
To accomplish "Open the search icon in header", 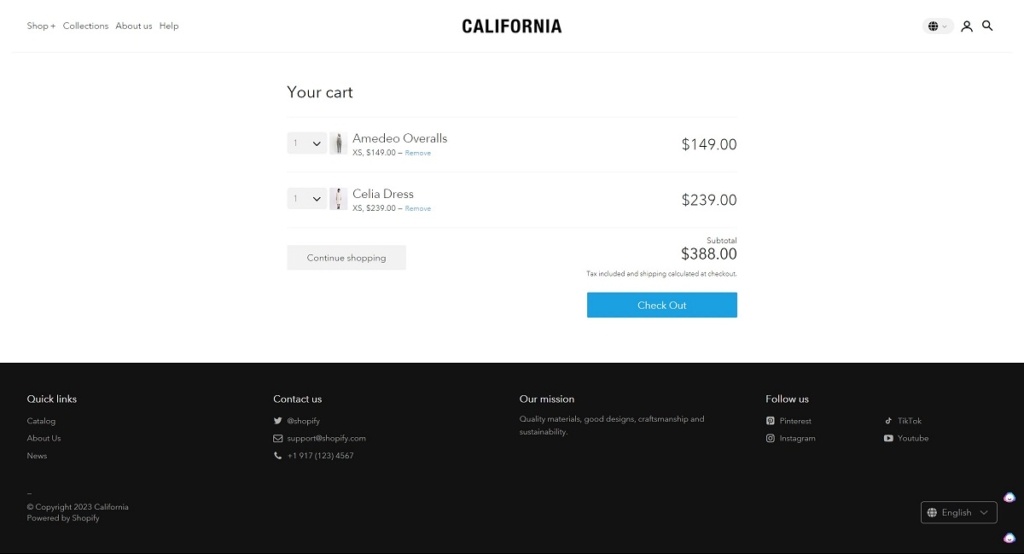I will [987, 26].
